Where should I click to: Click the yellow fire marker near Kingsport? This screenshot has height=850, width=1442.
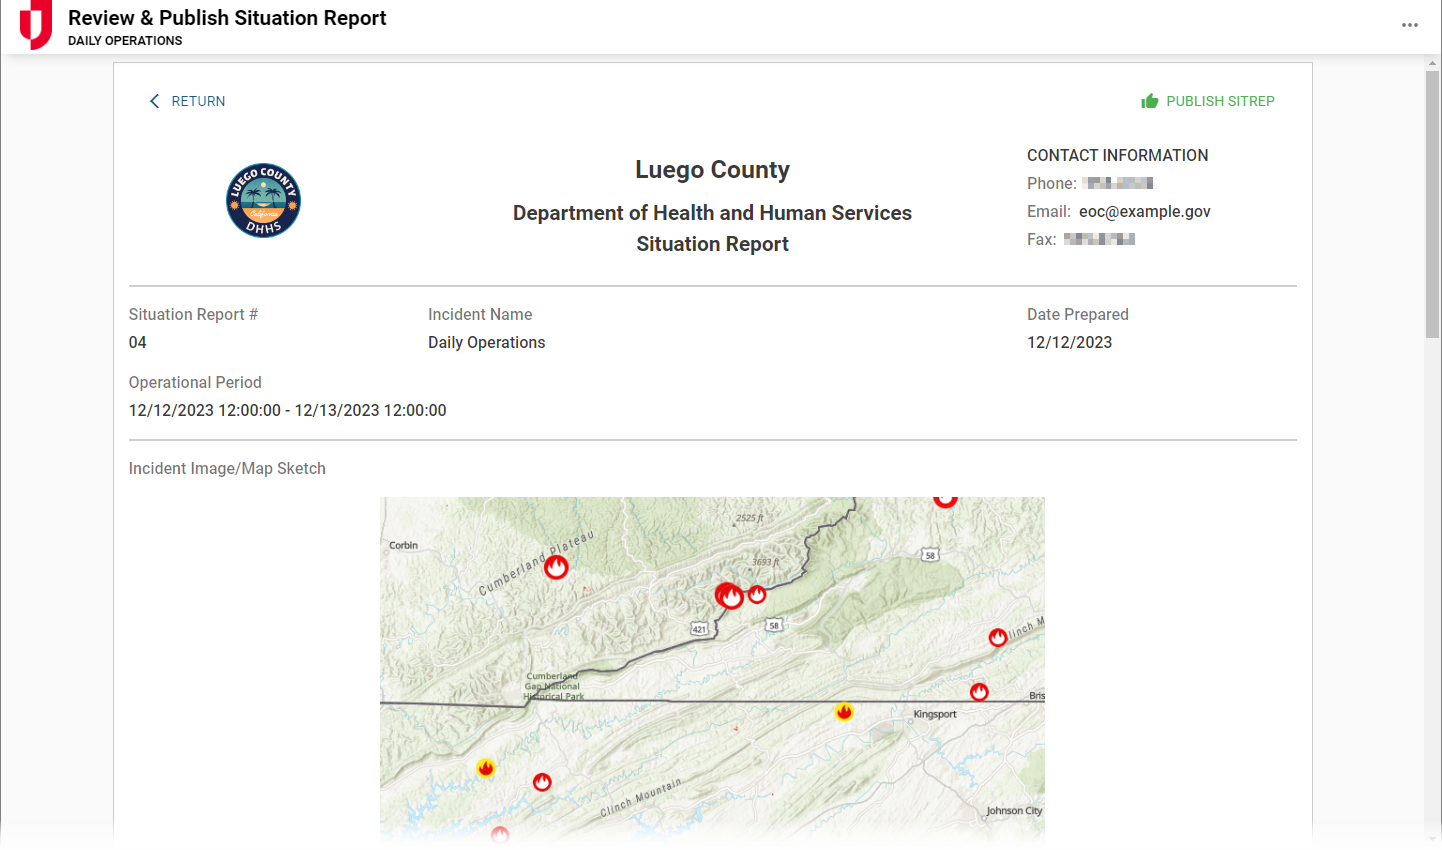click(x=845, y=711)
